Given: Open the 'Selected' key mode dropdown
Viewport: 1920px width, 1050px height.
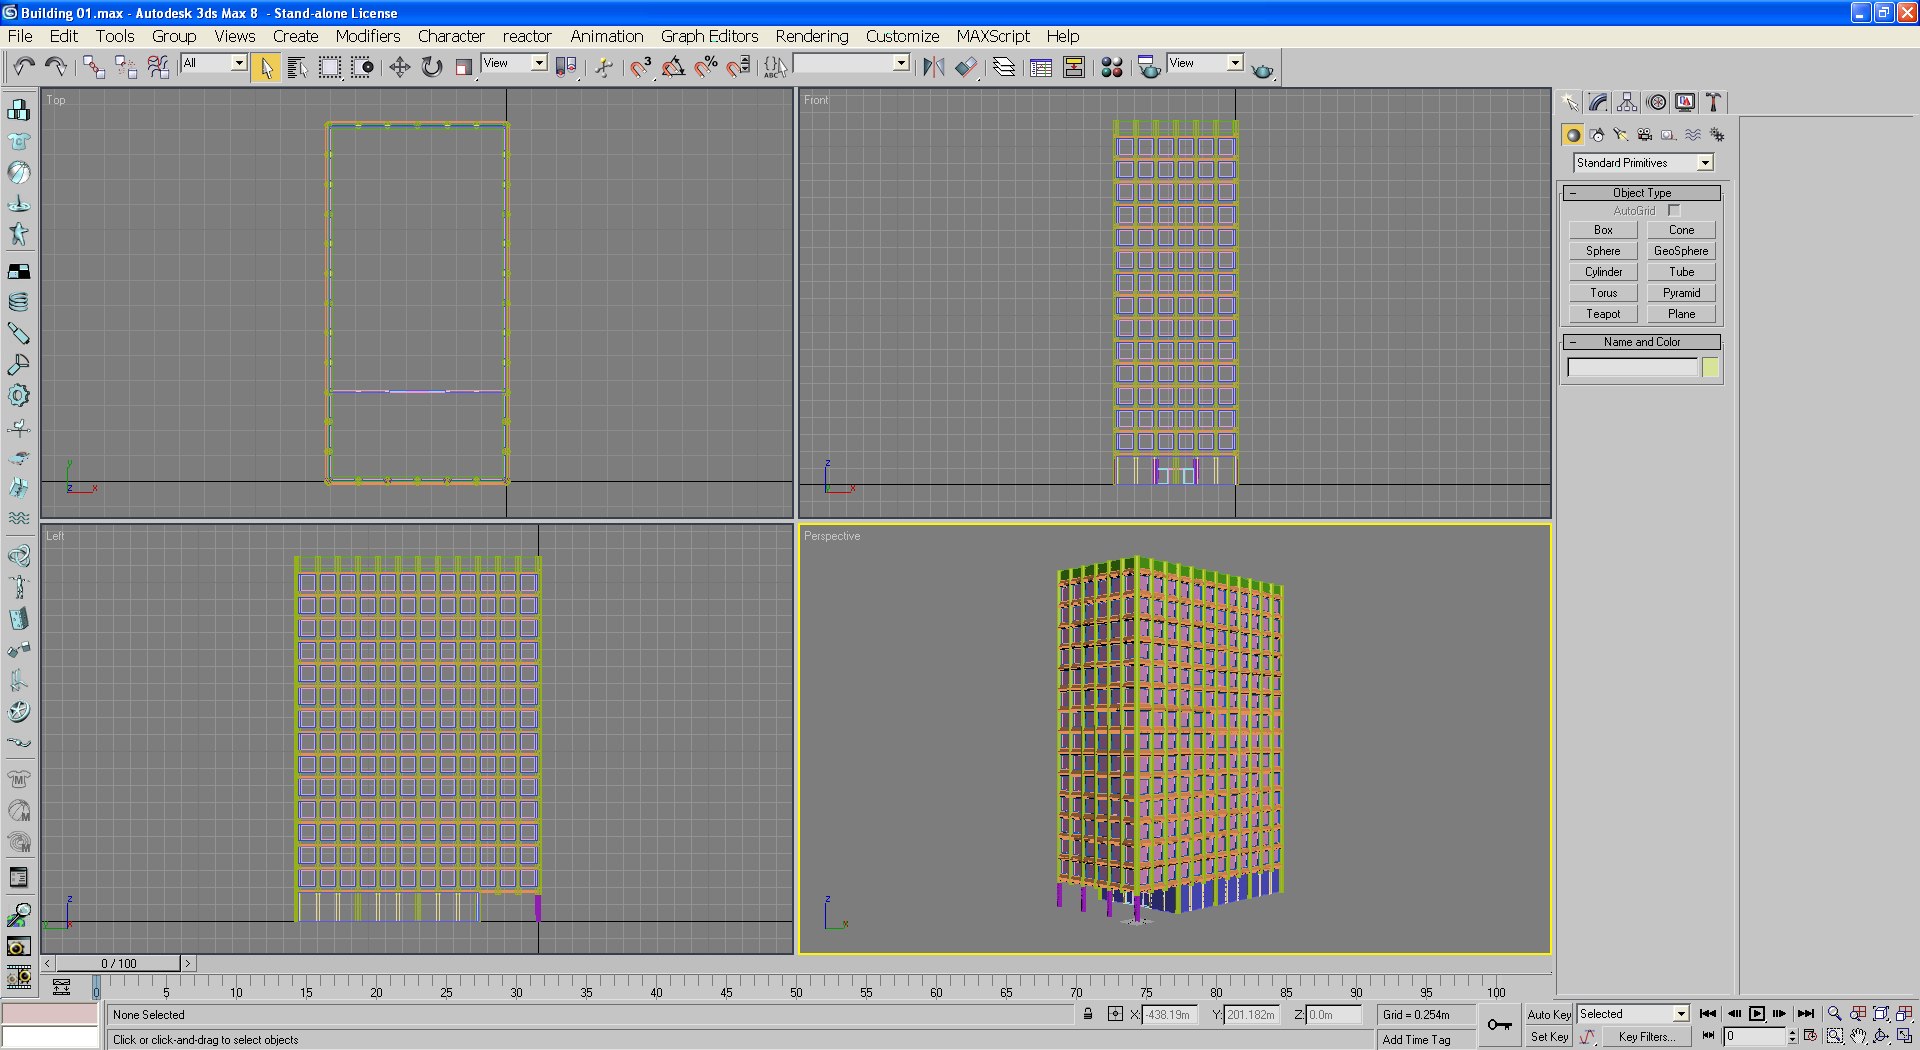Looking at the screenshot, I should click(x=1681, y=1014).
